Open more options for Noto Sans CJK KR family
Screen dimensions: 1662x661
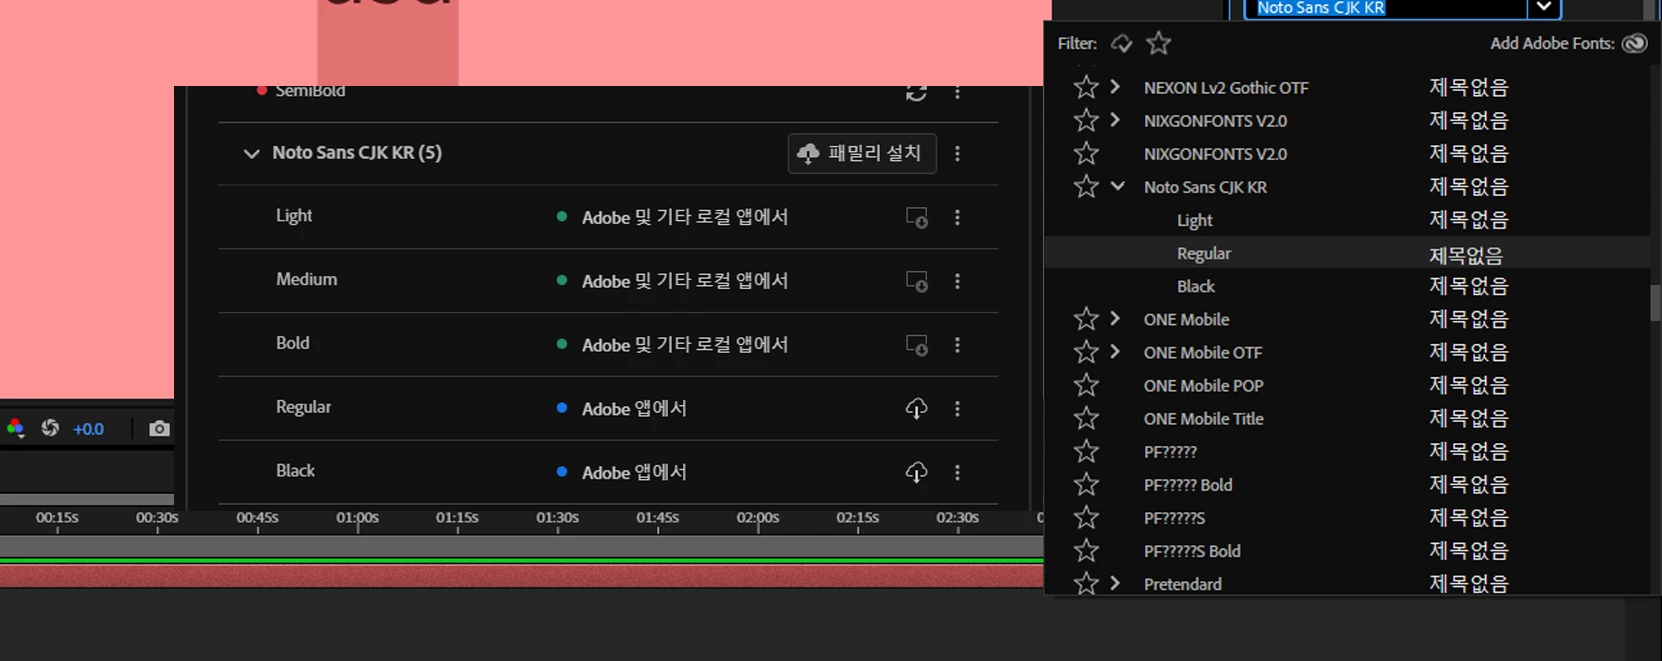pyautogui.click(x=957, y=153)
